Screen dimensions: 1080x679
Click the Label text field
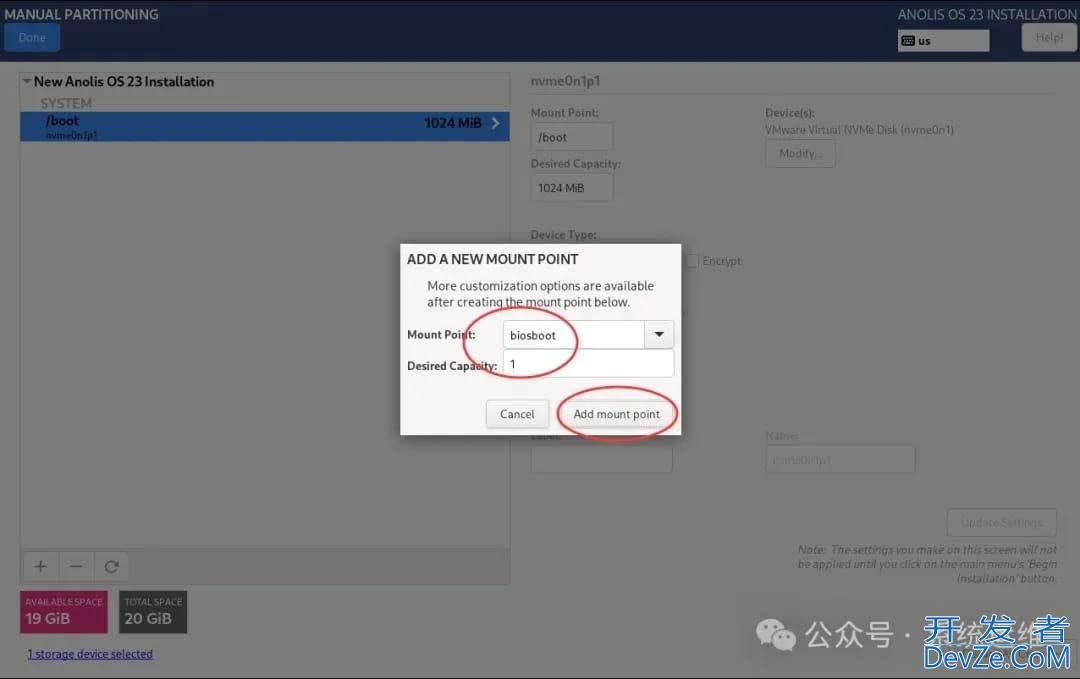click(x=601, y=459)
